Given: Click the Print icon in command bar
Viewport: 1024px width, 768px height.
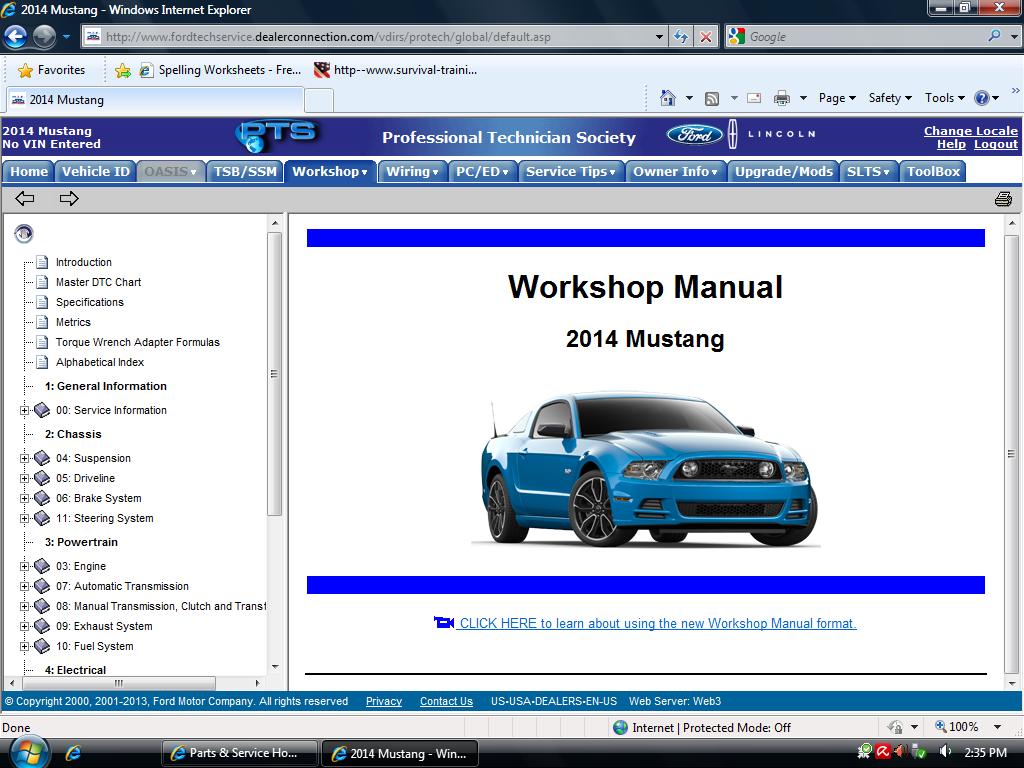Looking at the screenshot, I should click(x=782, y=99).
